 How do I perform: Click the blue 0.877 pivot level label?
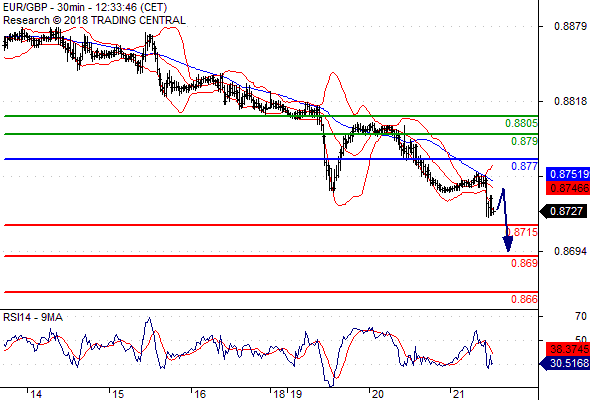point(524,166)
